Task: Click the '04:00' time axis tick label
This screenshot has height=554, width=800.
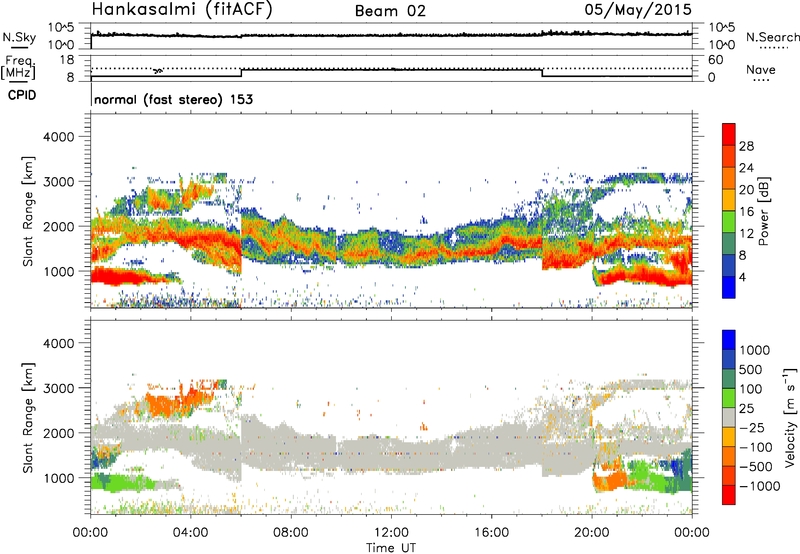Action: coord(190,533)
